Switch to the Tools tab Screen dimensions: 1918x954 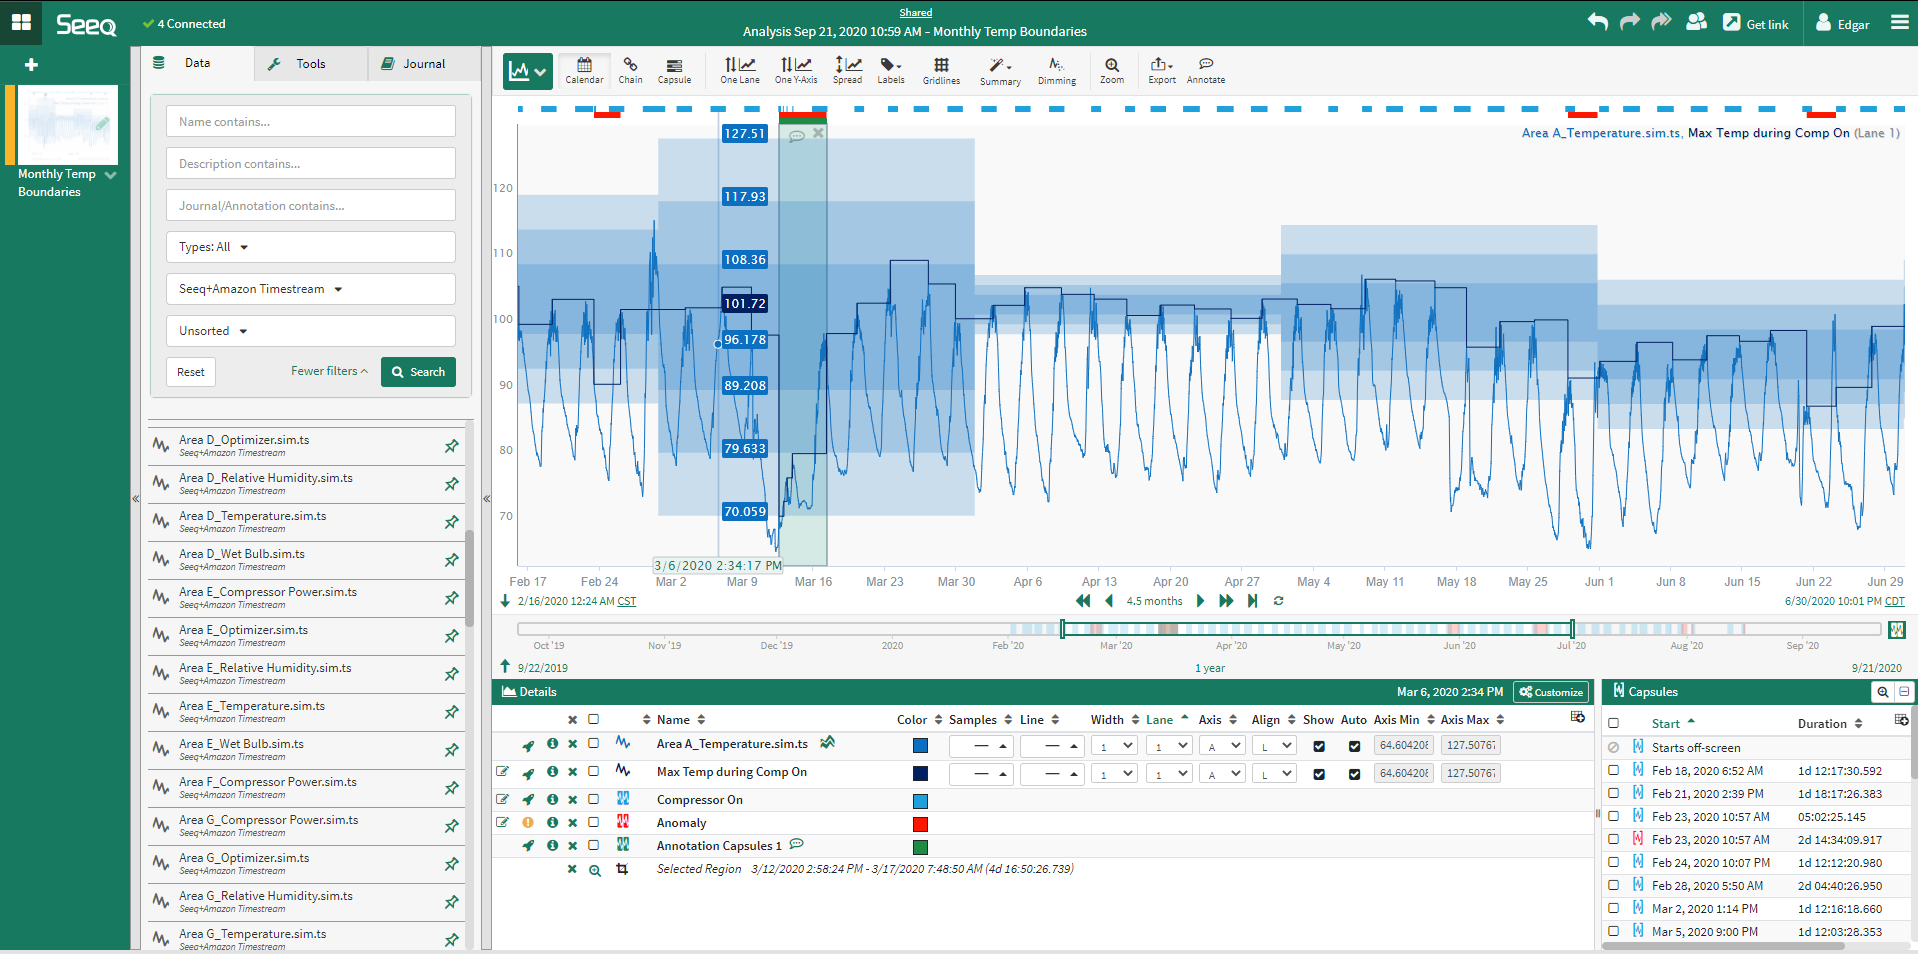click(x=310, y=63)
